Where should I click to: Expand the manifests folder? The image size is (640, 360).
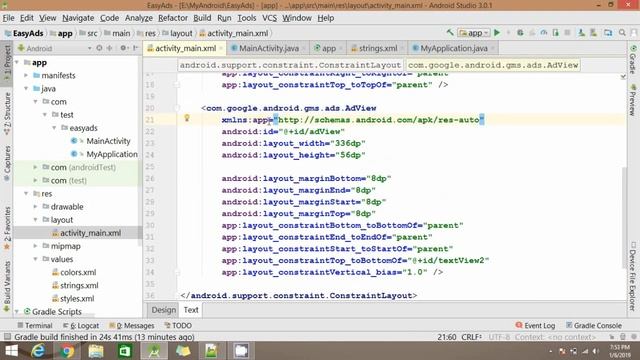[26, 76]
